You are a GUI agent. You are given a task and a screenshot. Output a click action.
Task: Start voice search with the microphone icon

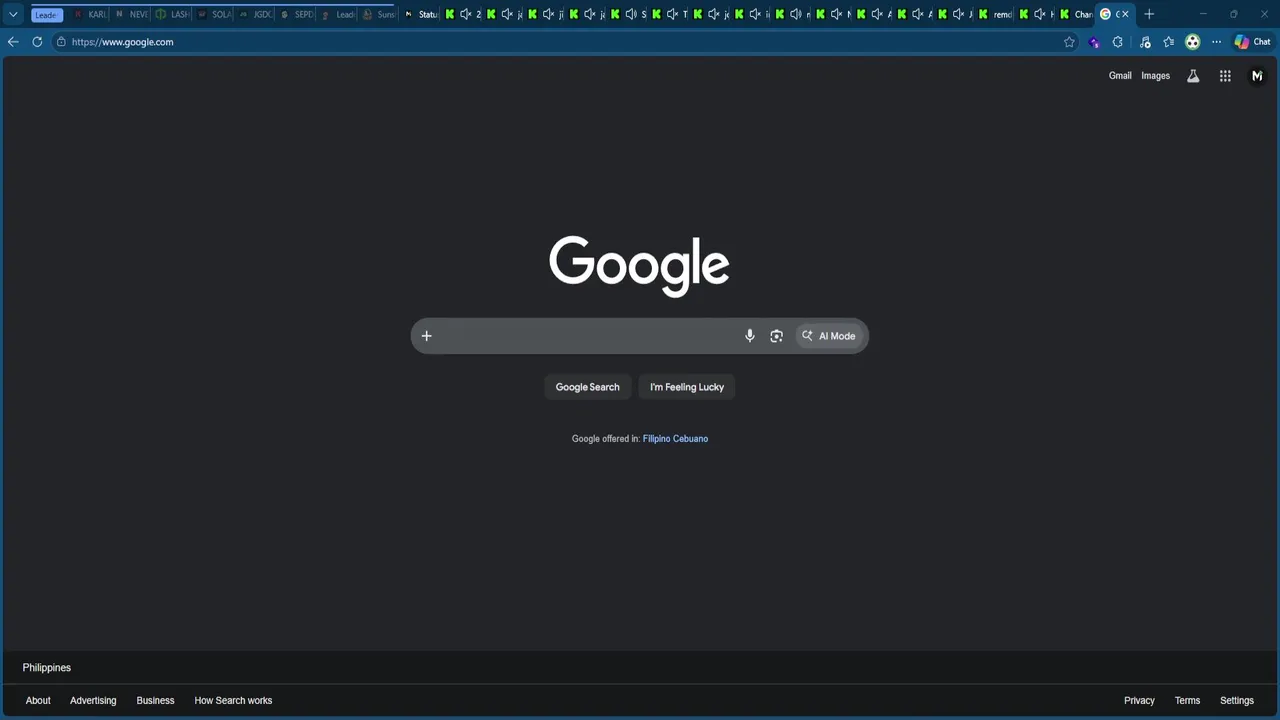(x=750, y=336)
